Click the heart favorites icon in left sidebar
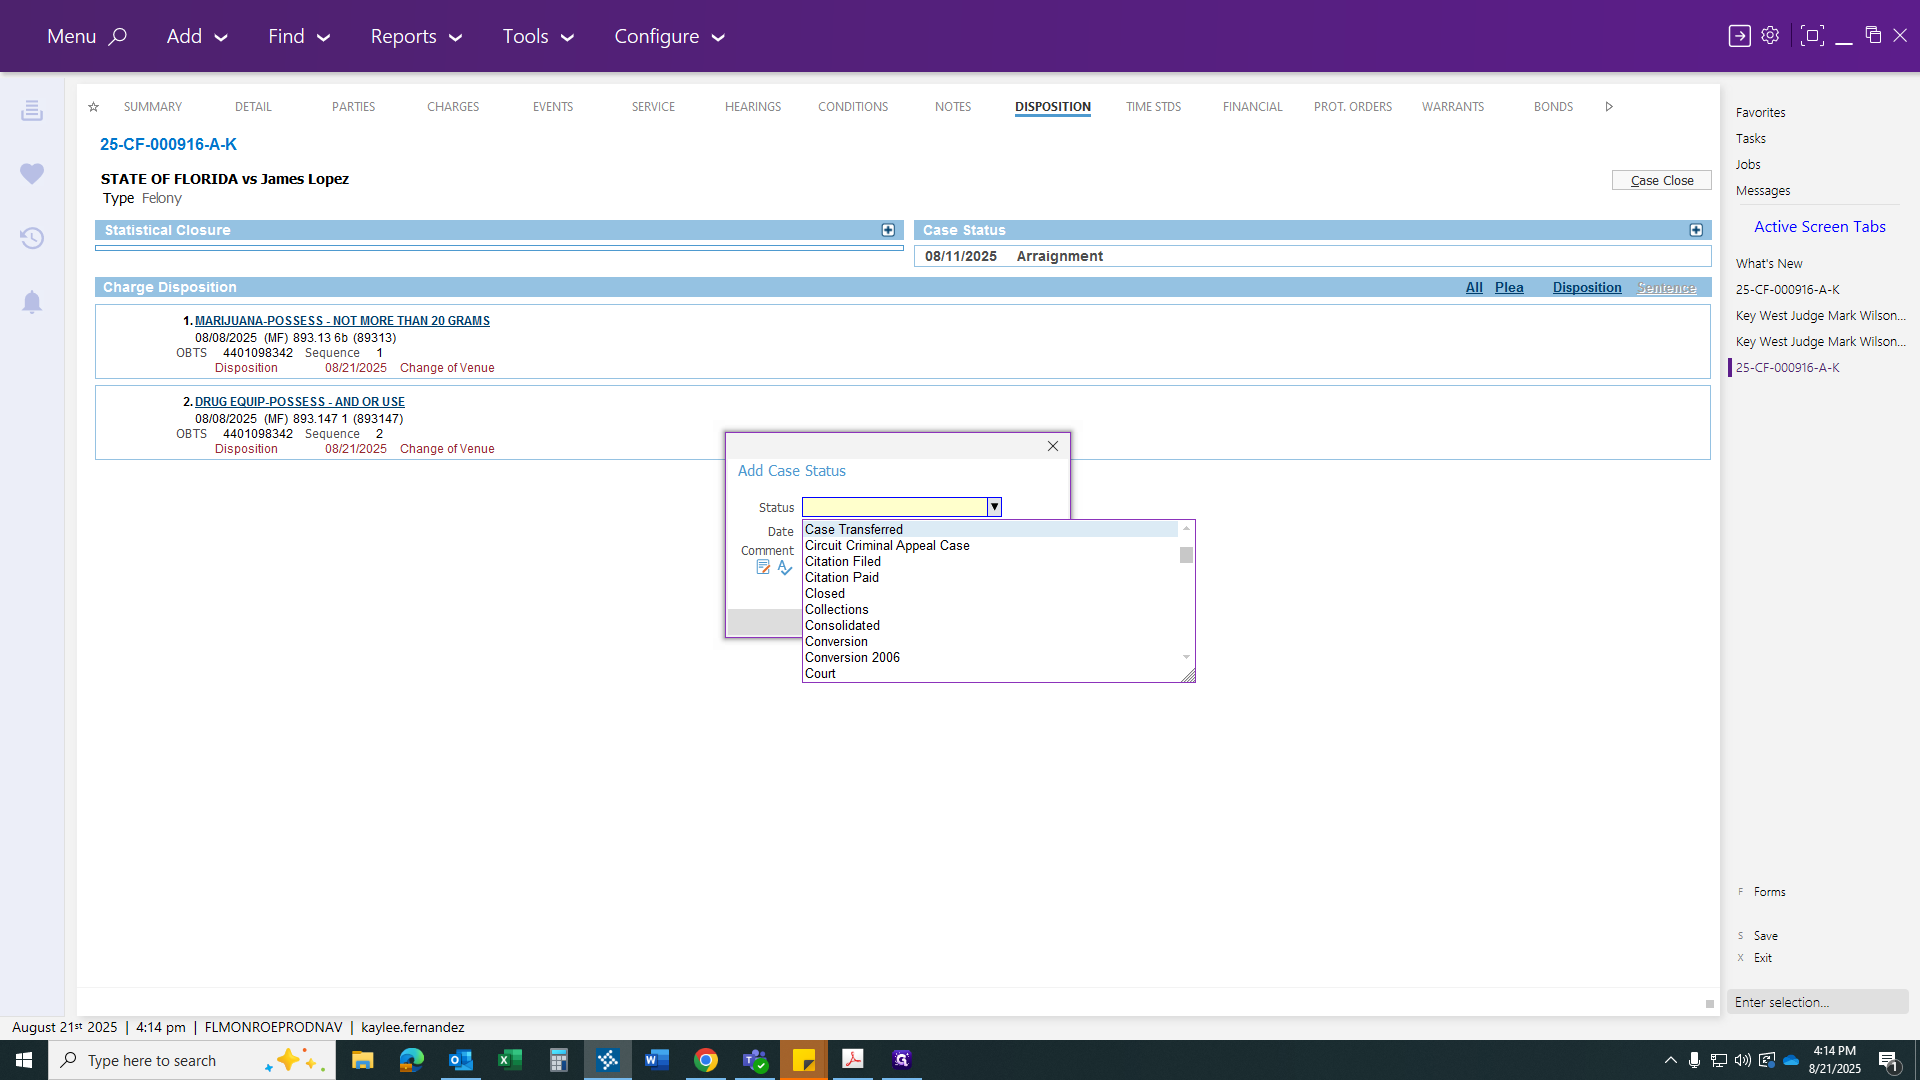The image size is (1920, 1080). [32, 174]
